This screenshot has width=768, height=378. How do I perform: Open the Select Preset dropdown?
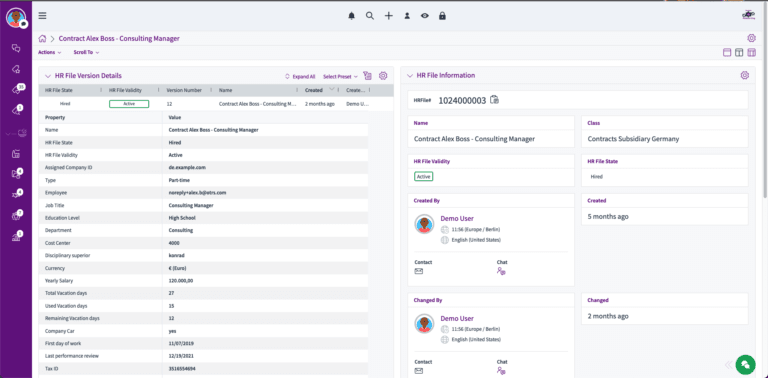340,76
